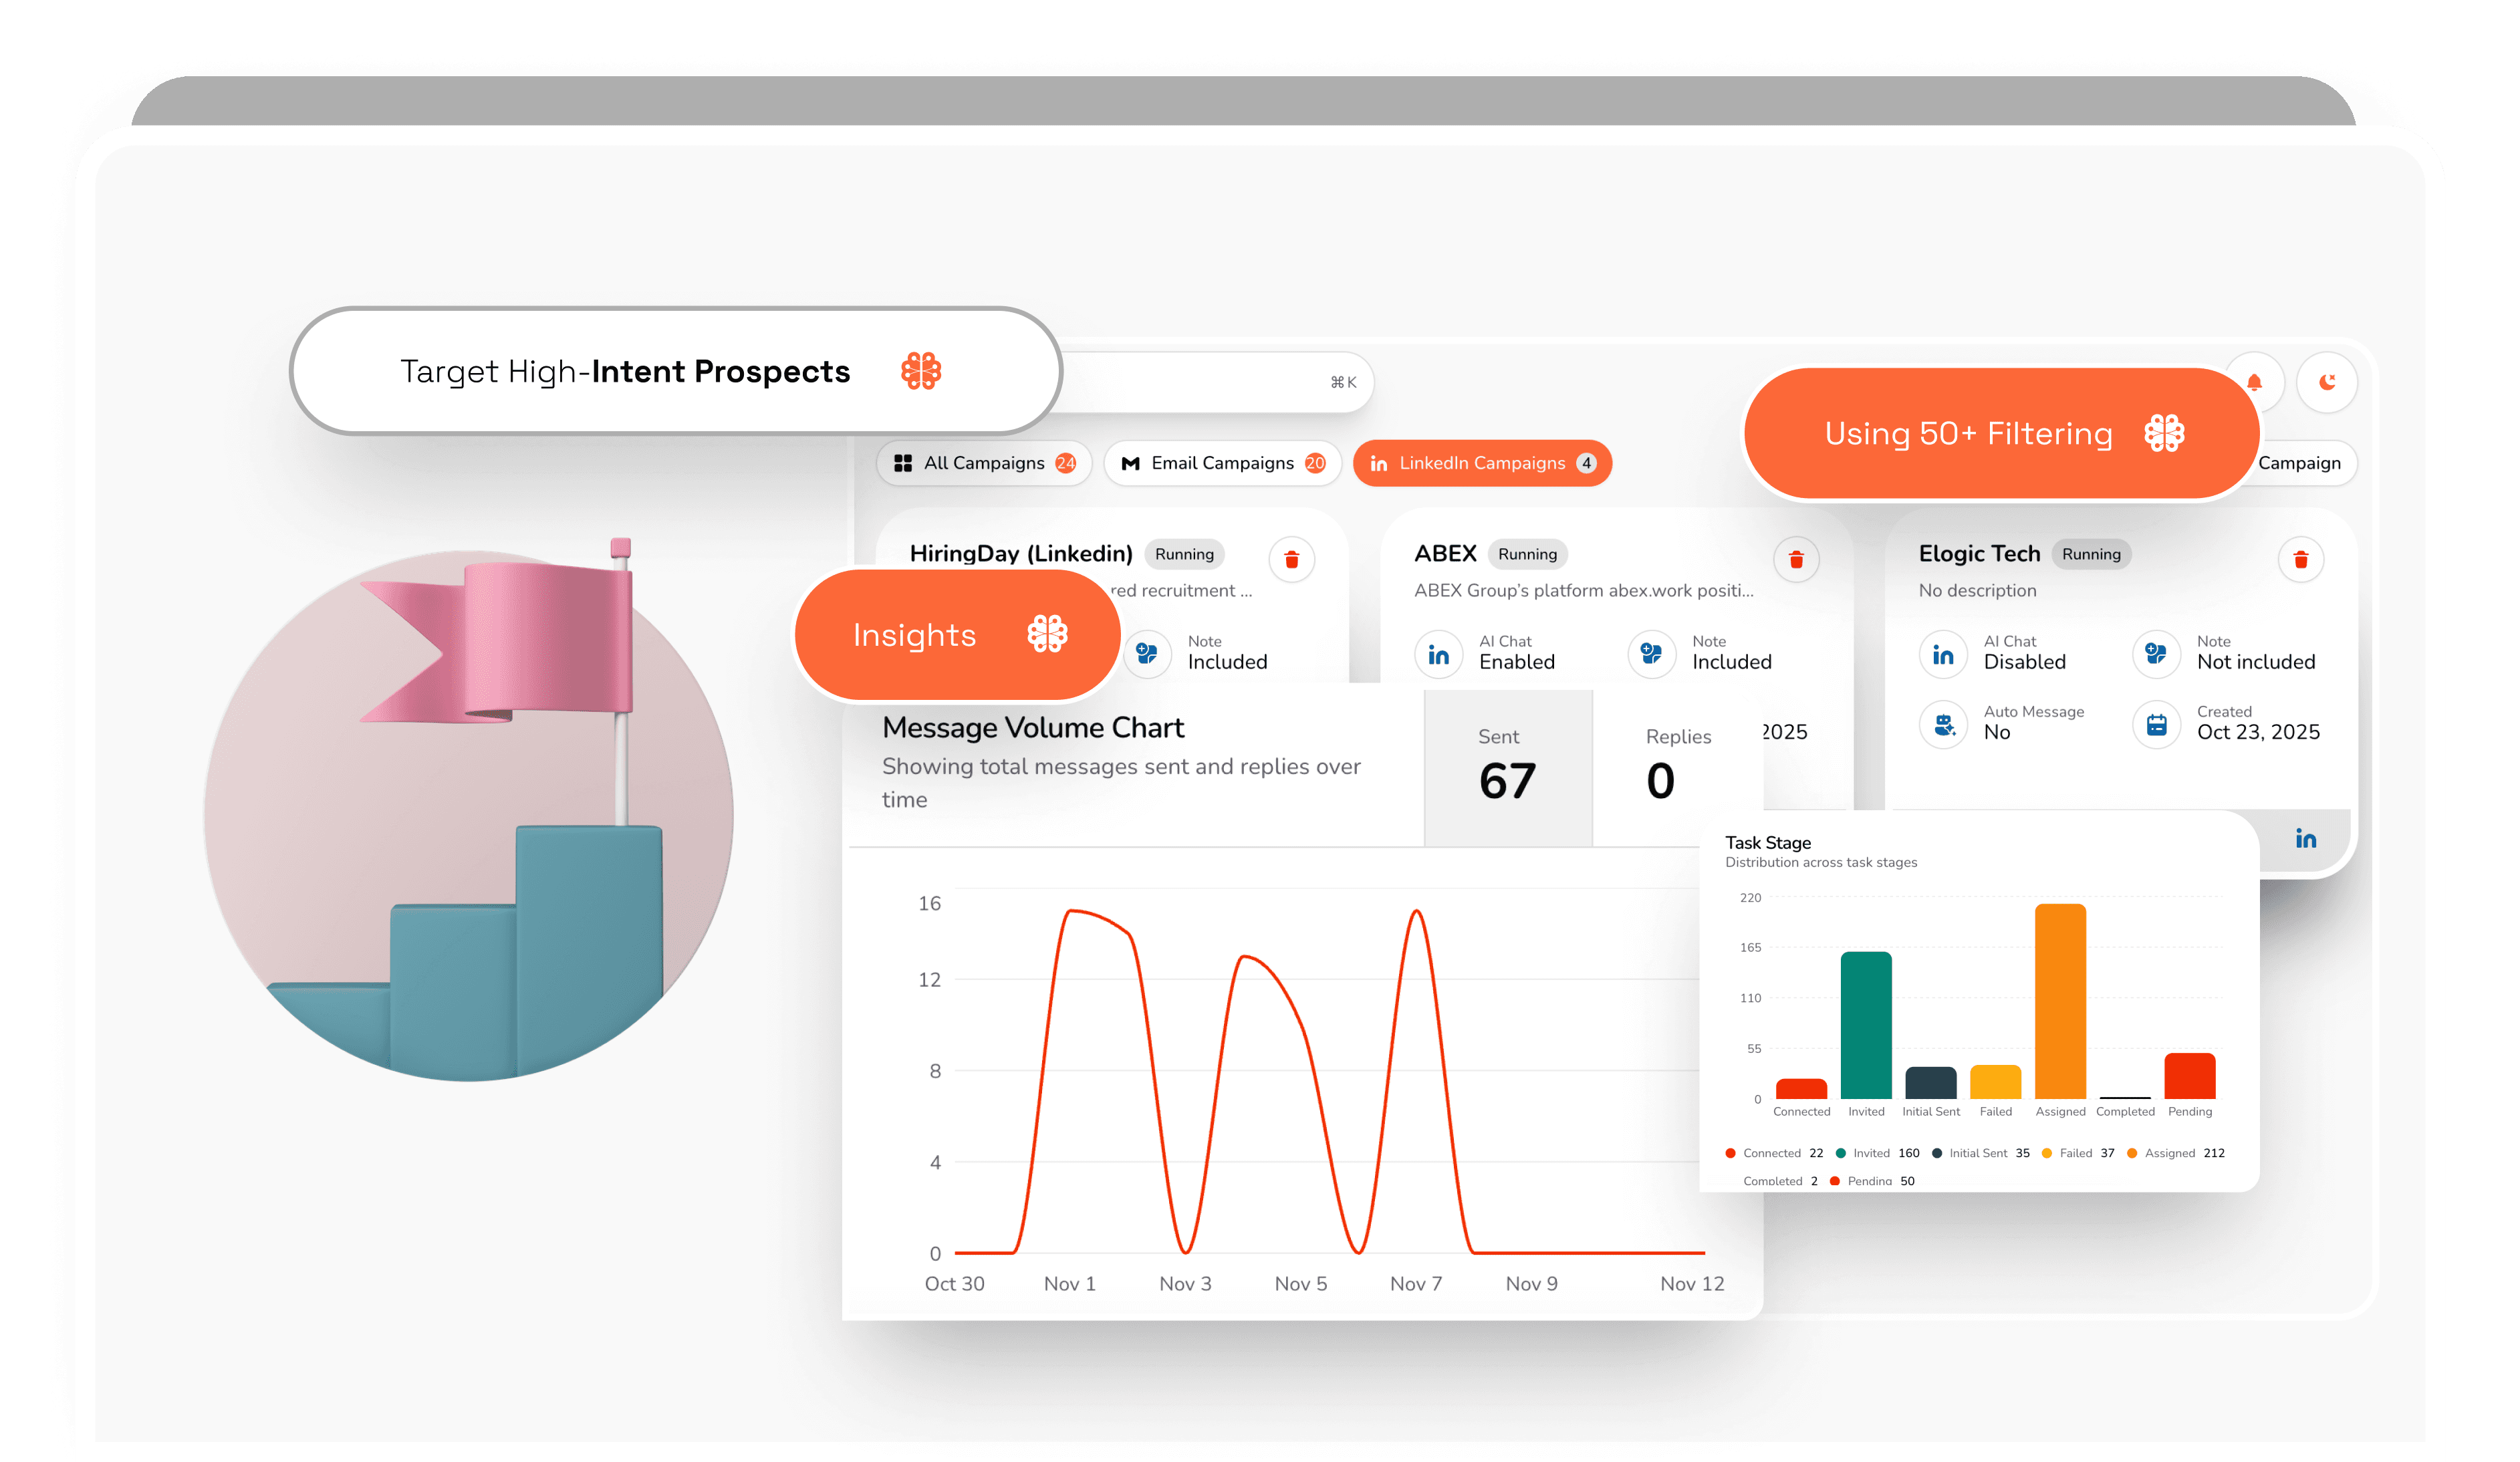Switch to Email Campaigns tab
This screenshot has height=1462, width=2520.
coord(1222,463)
